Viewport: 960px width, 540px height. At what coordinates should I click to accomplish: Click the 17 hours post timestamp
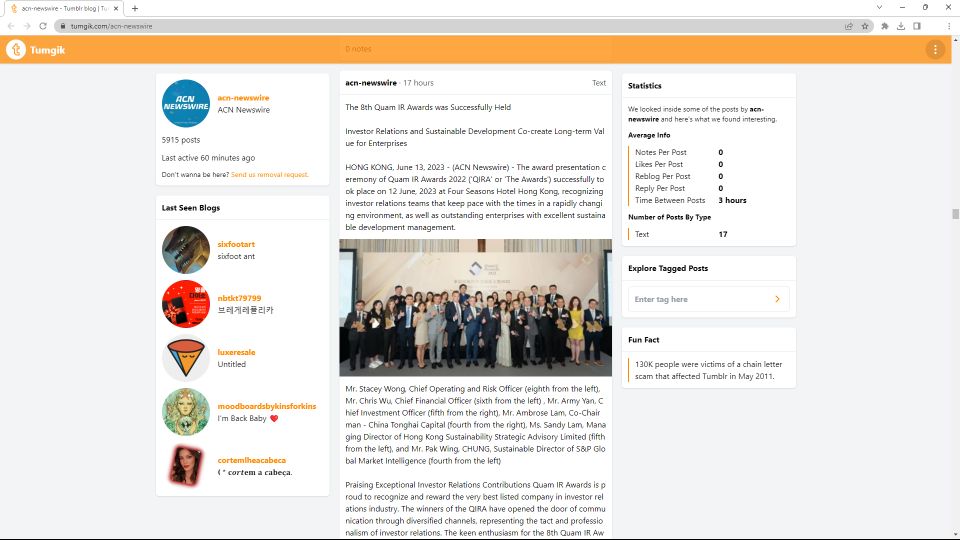[418, 83]
